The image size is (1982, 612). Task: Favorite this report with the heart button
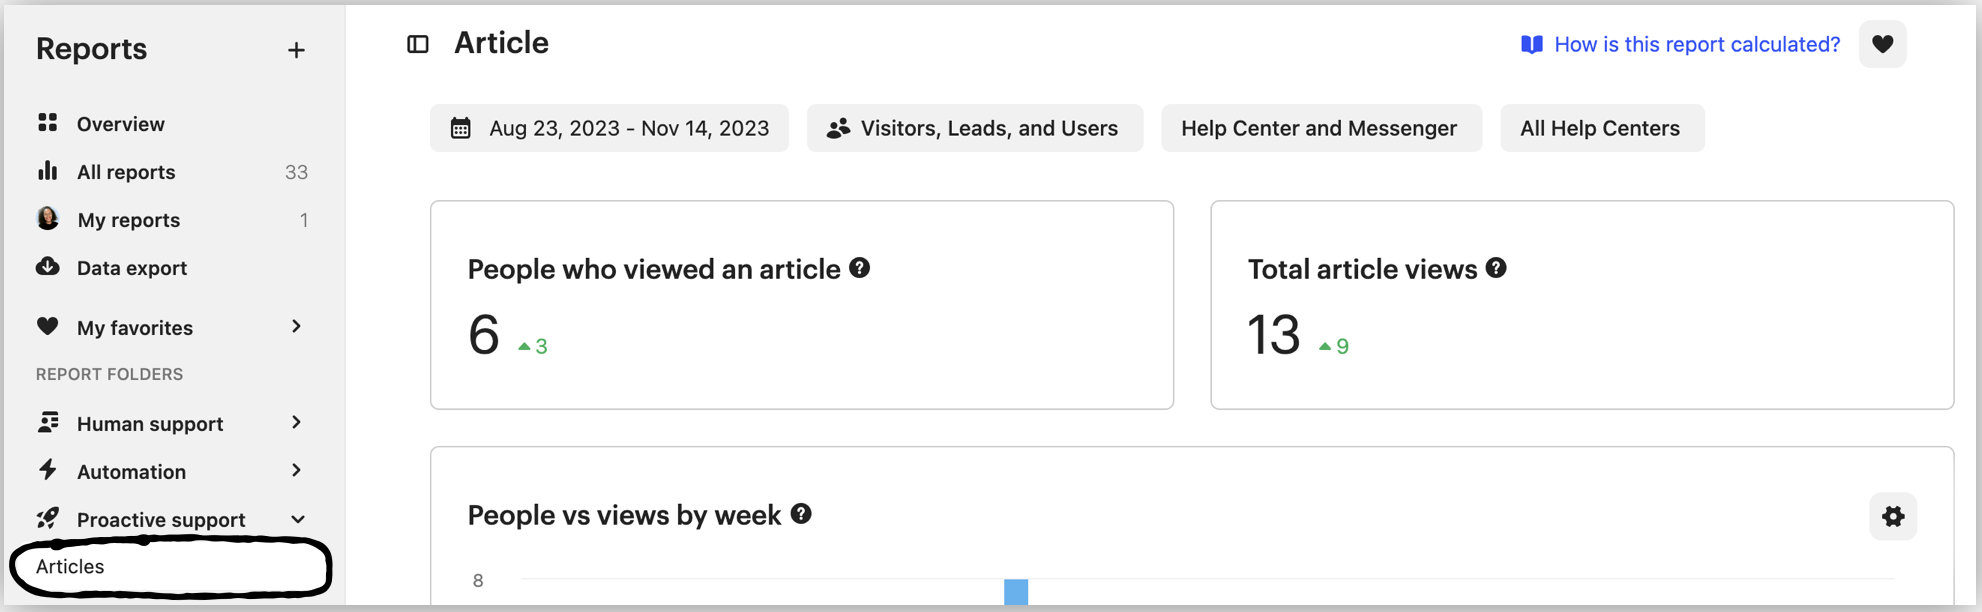(x=1882, y=44)
